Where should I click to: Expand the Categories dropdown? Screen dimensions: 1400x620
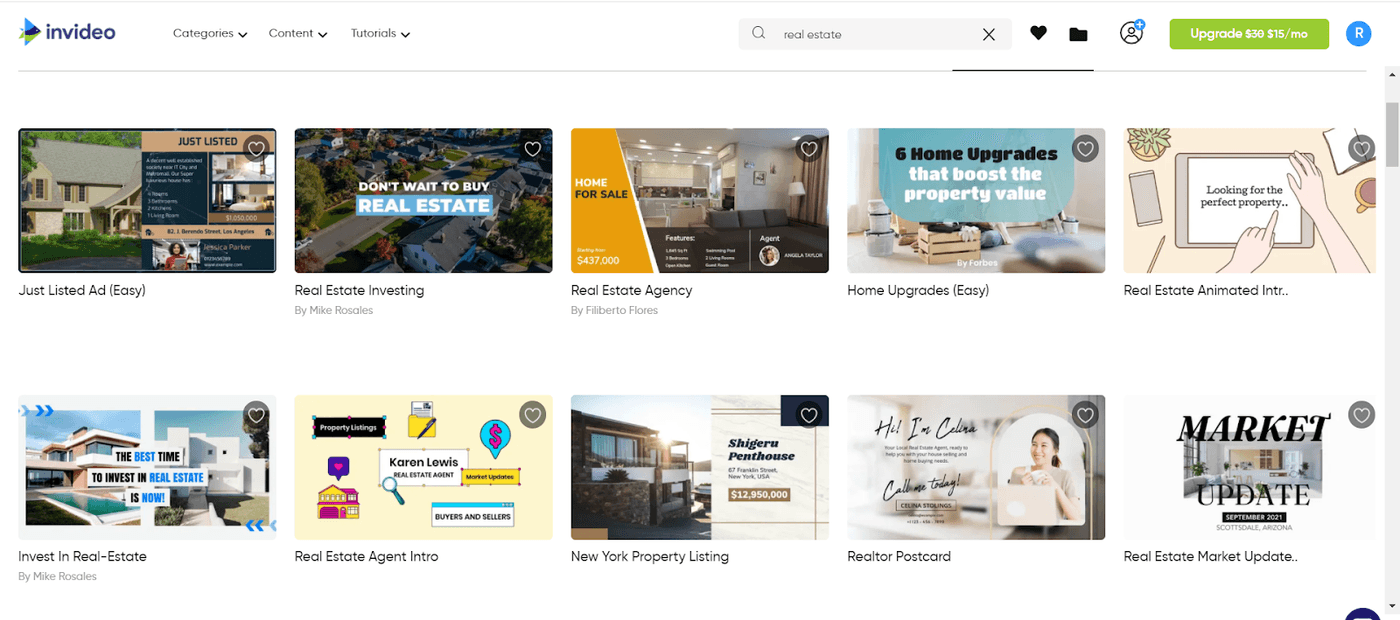[x=209, y=33]
